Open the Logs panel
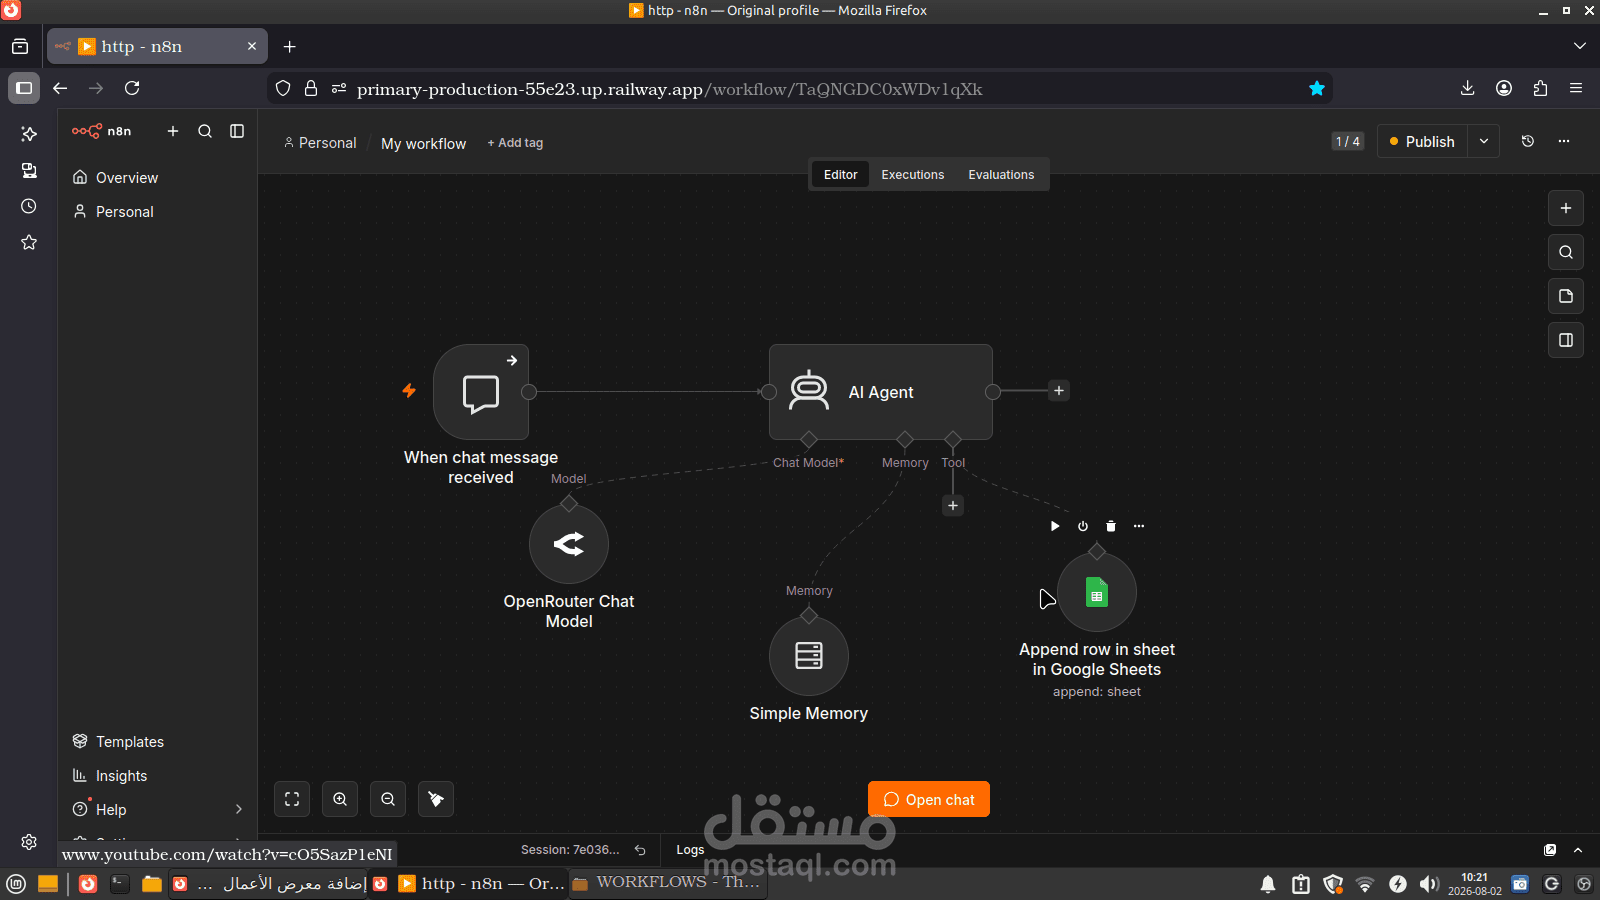 pyautogui.click(x=690, y=850)
